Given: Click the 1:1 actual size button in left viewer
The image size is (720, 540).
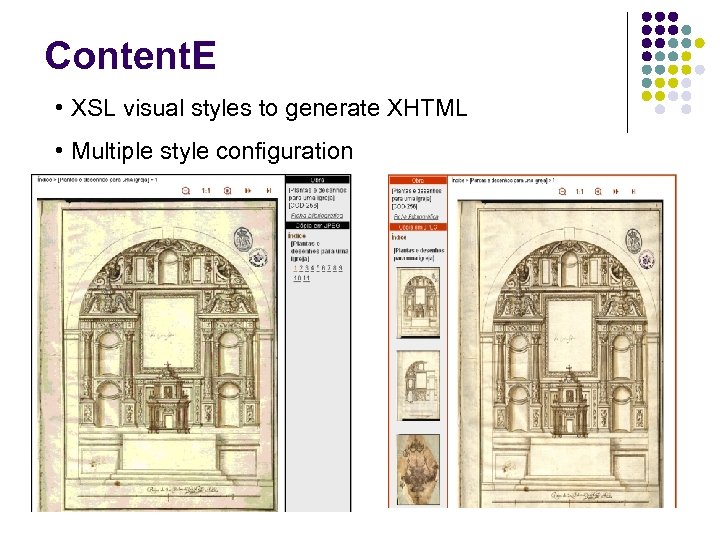Looking at the screenshot, I should 206,191.
